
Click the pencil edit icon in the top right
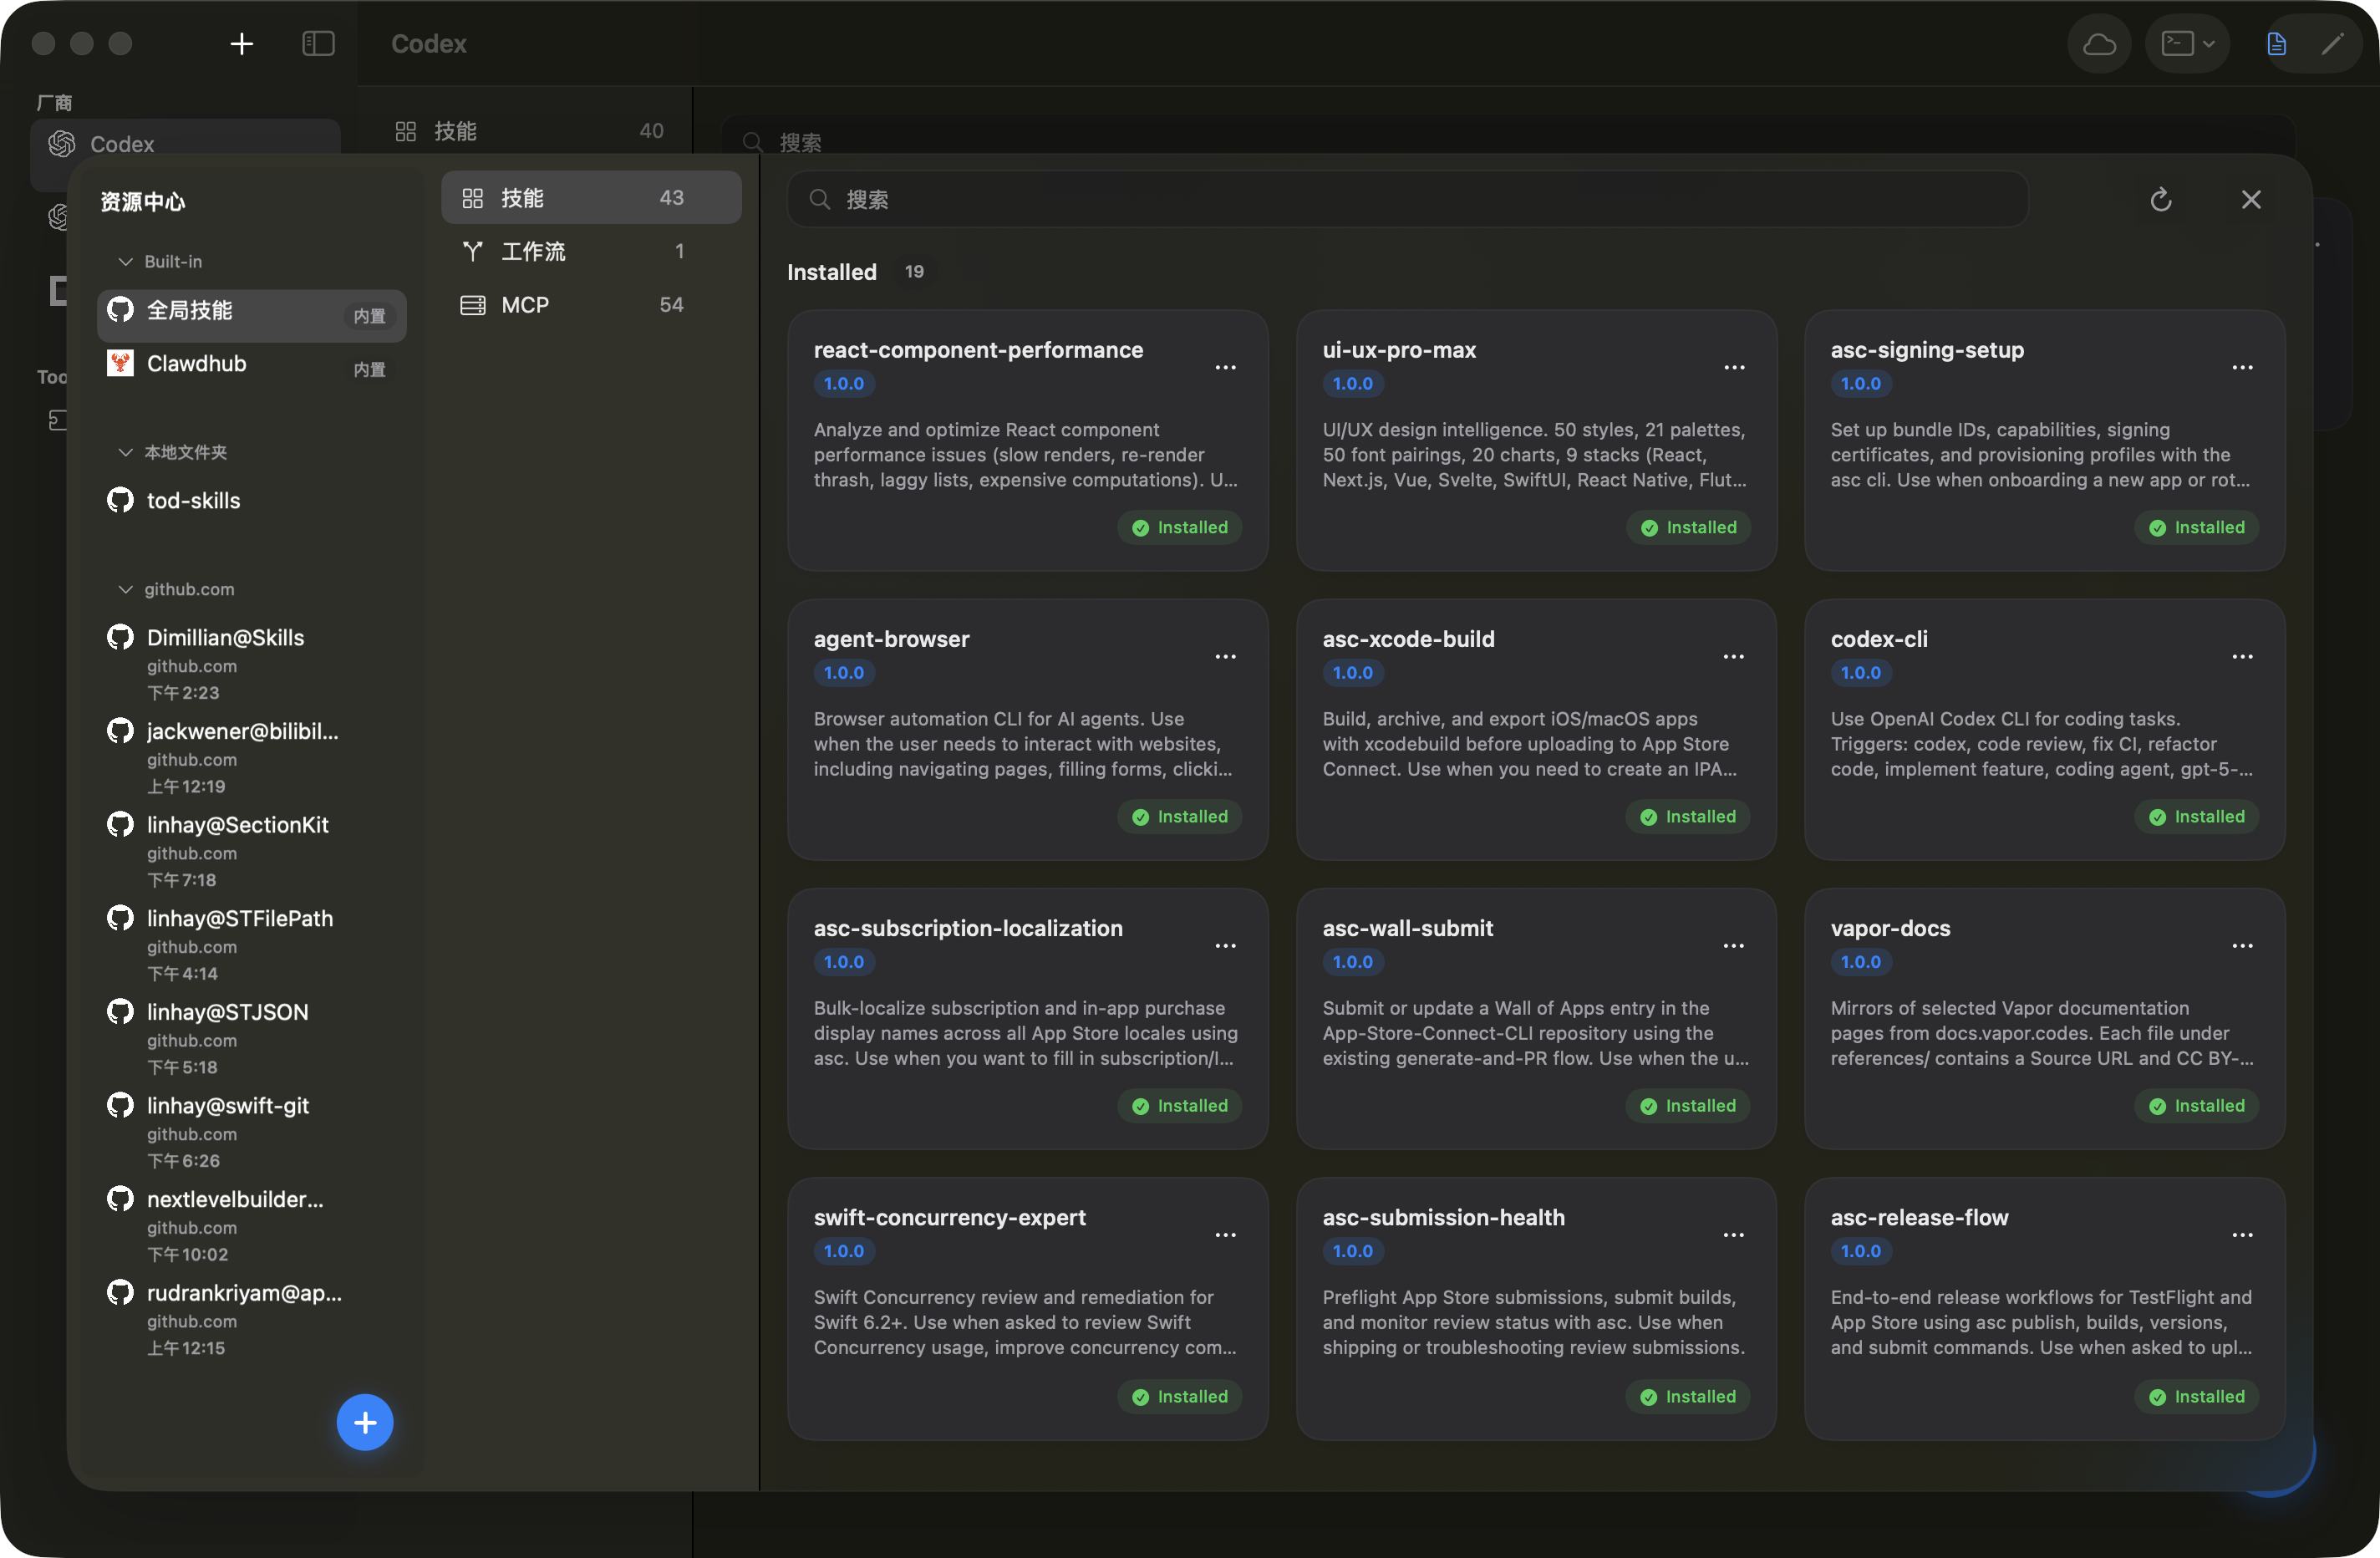[2332, 44]
